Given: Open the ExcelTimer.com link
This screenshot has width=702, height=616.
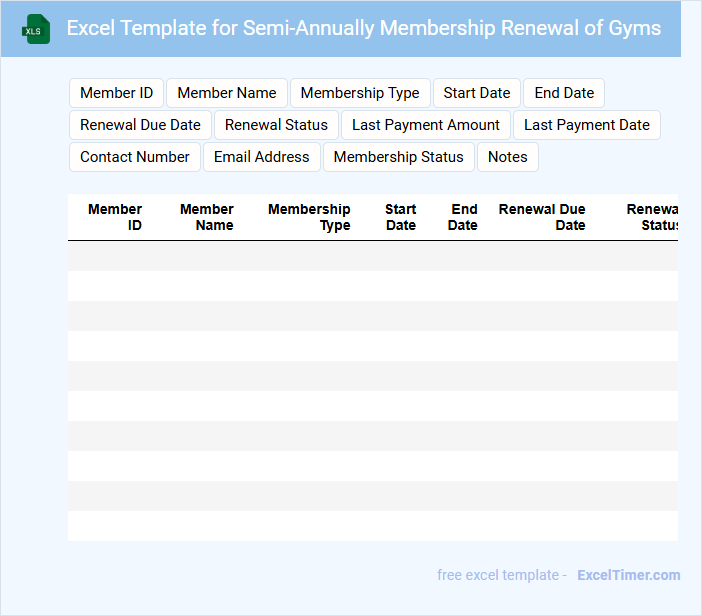Looking at the screenshot, I should (629, 575).
